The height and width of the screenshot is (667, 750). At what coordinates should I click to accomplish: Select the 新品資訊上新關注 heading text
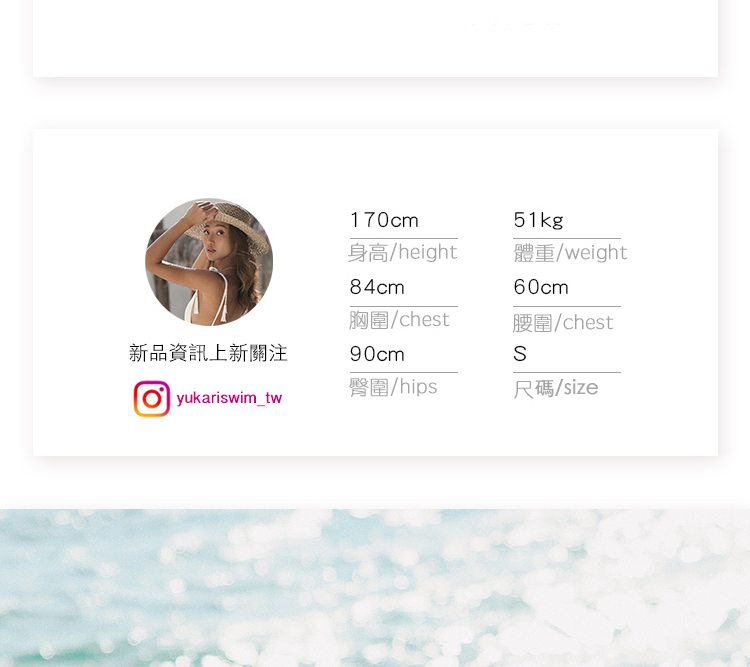click(208, 353)
